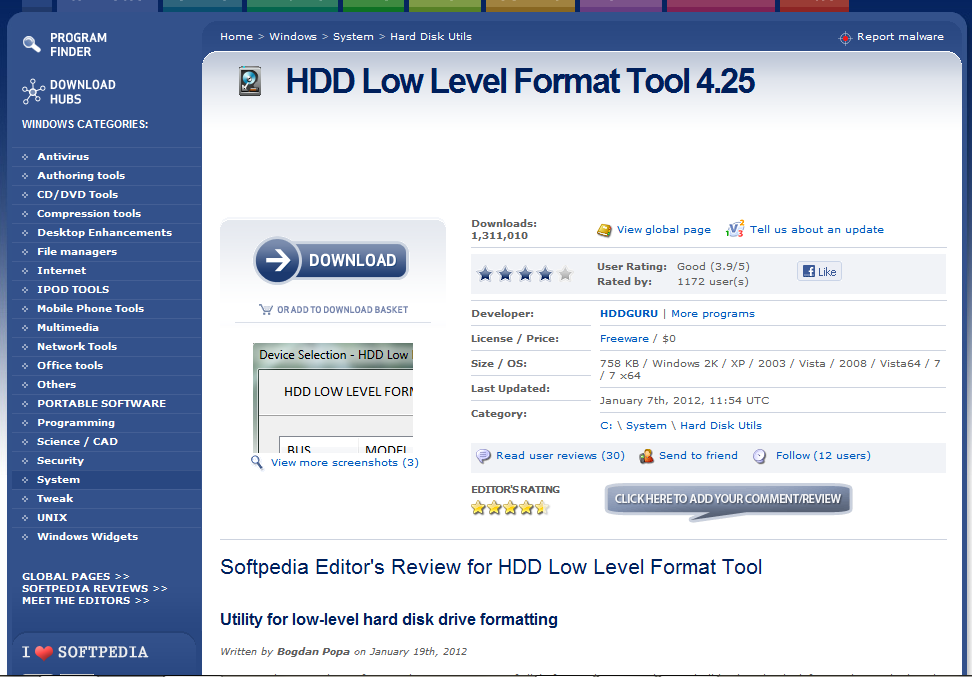Image resolution: width=972 pixels, height=677 pixels.
Task: Open the Compression tools category
Action: (x=89, y=213)
